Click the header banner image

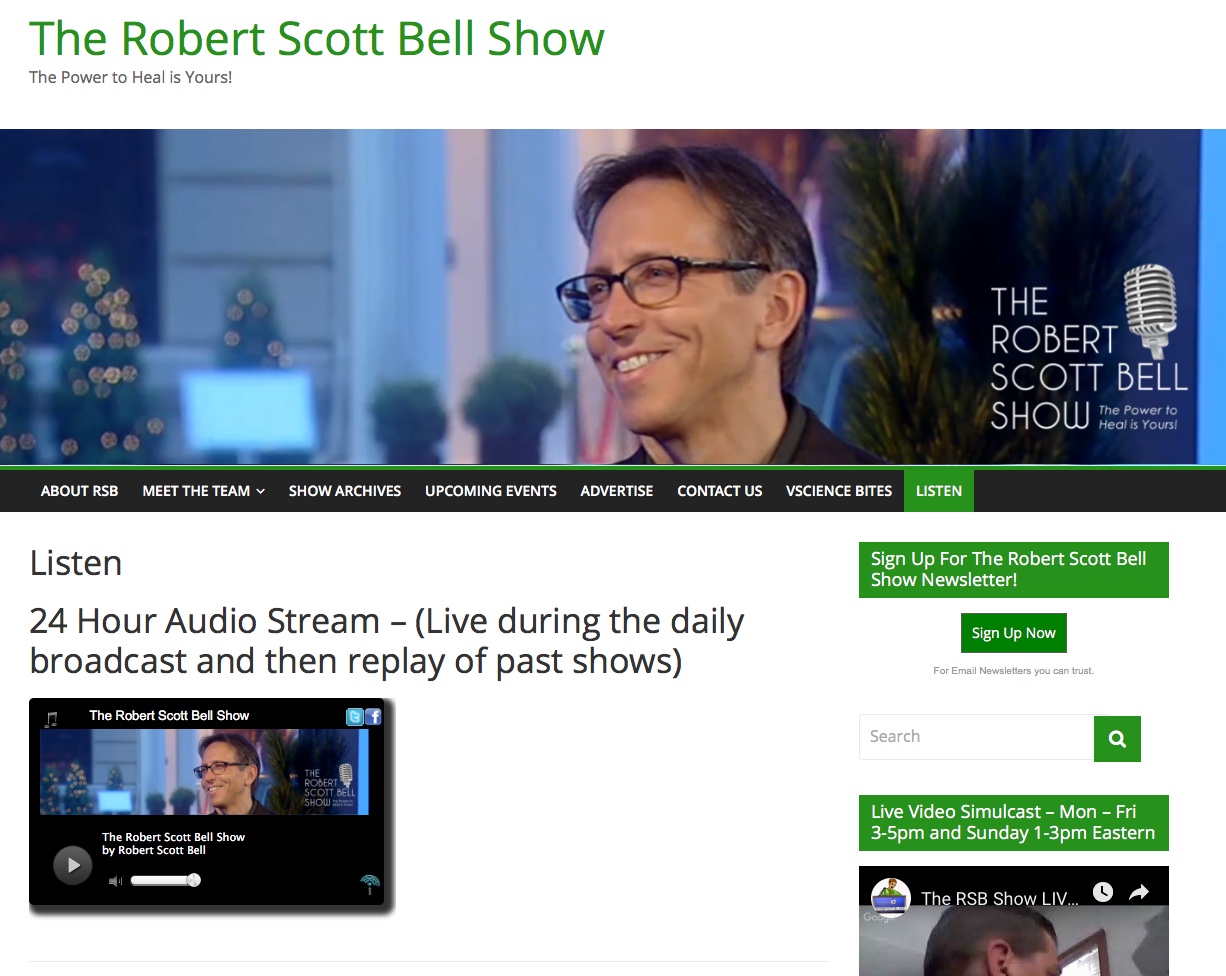(613, 297)
